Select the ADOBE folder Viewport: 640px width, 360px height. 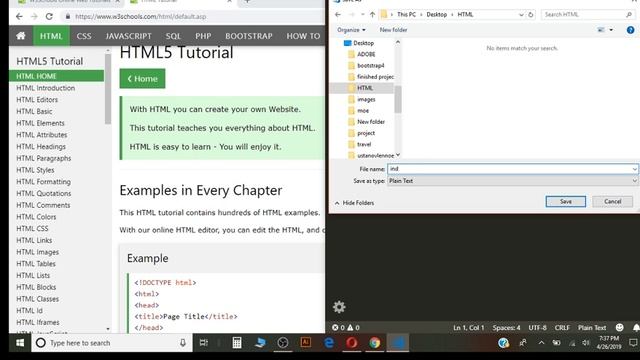[366, 54]
